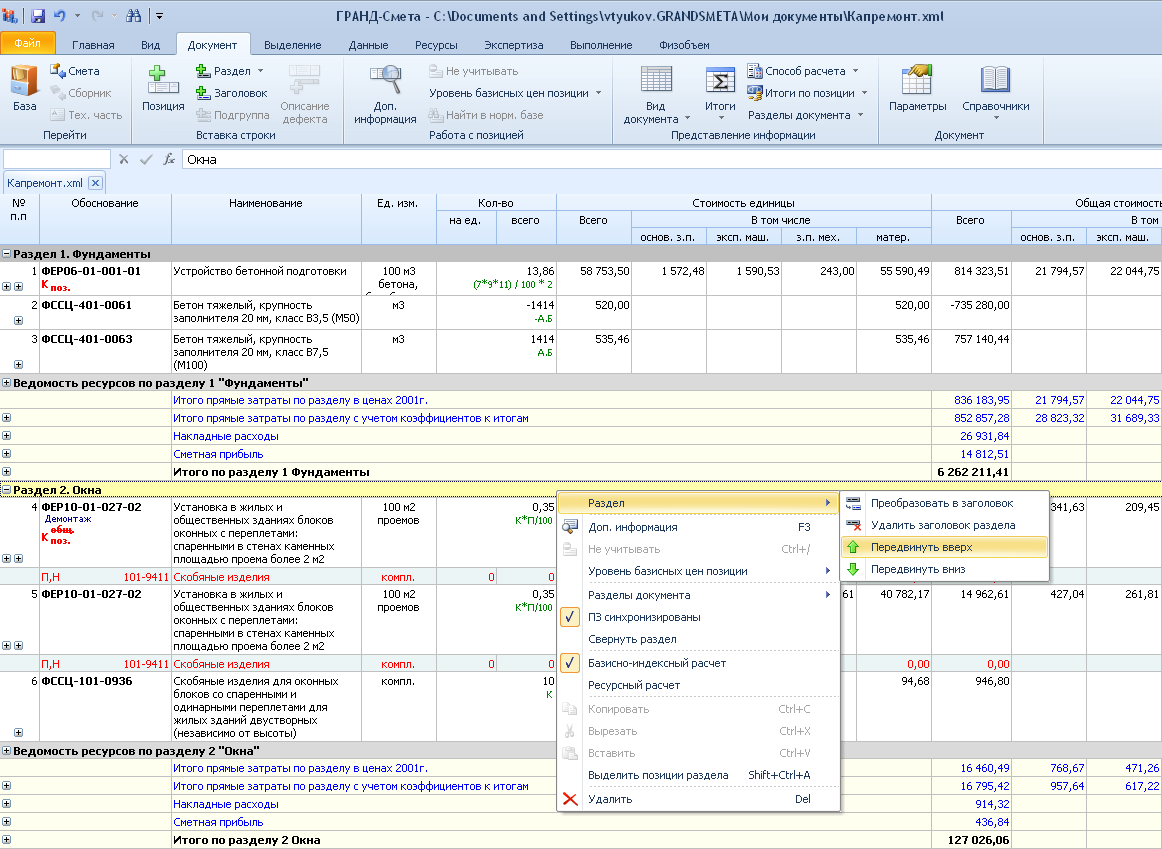This screenshot has width=1162, height=849.
Task: Click the formula bar field containing Окна
Action: pos(671,159)
